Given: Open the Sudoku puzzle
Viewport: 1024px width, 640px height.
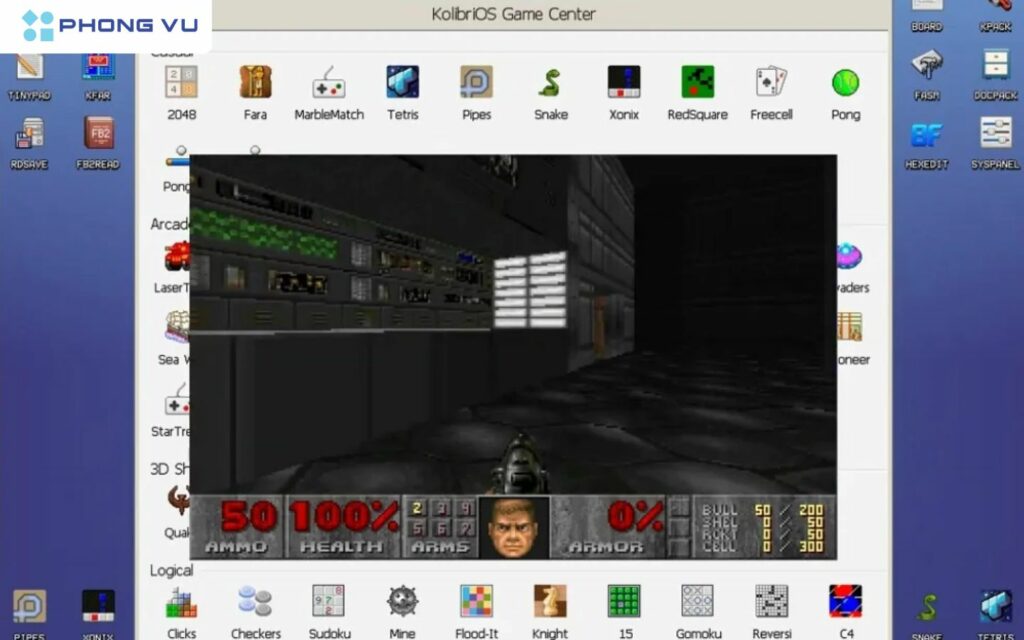Looking at the screenshot, I should tap(328, 601).
